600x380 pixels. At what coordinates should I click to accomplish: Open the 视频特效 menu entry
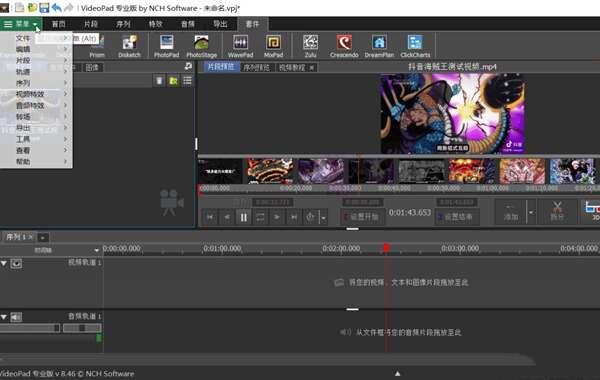tap(36, 94)
